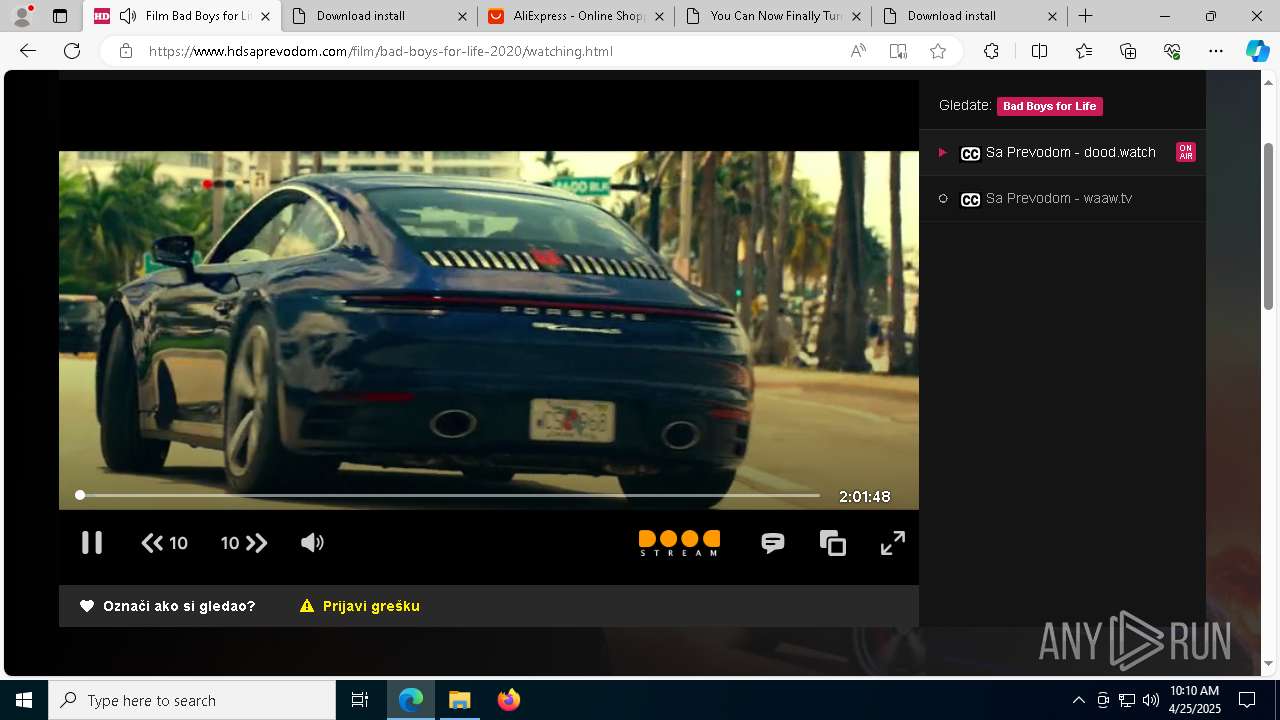Click the seek bar handle at start

80,495
